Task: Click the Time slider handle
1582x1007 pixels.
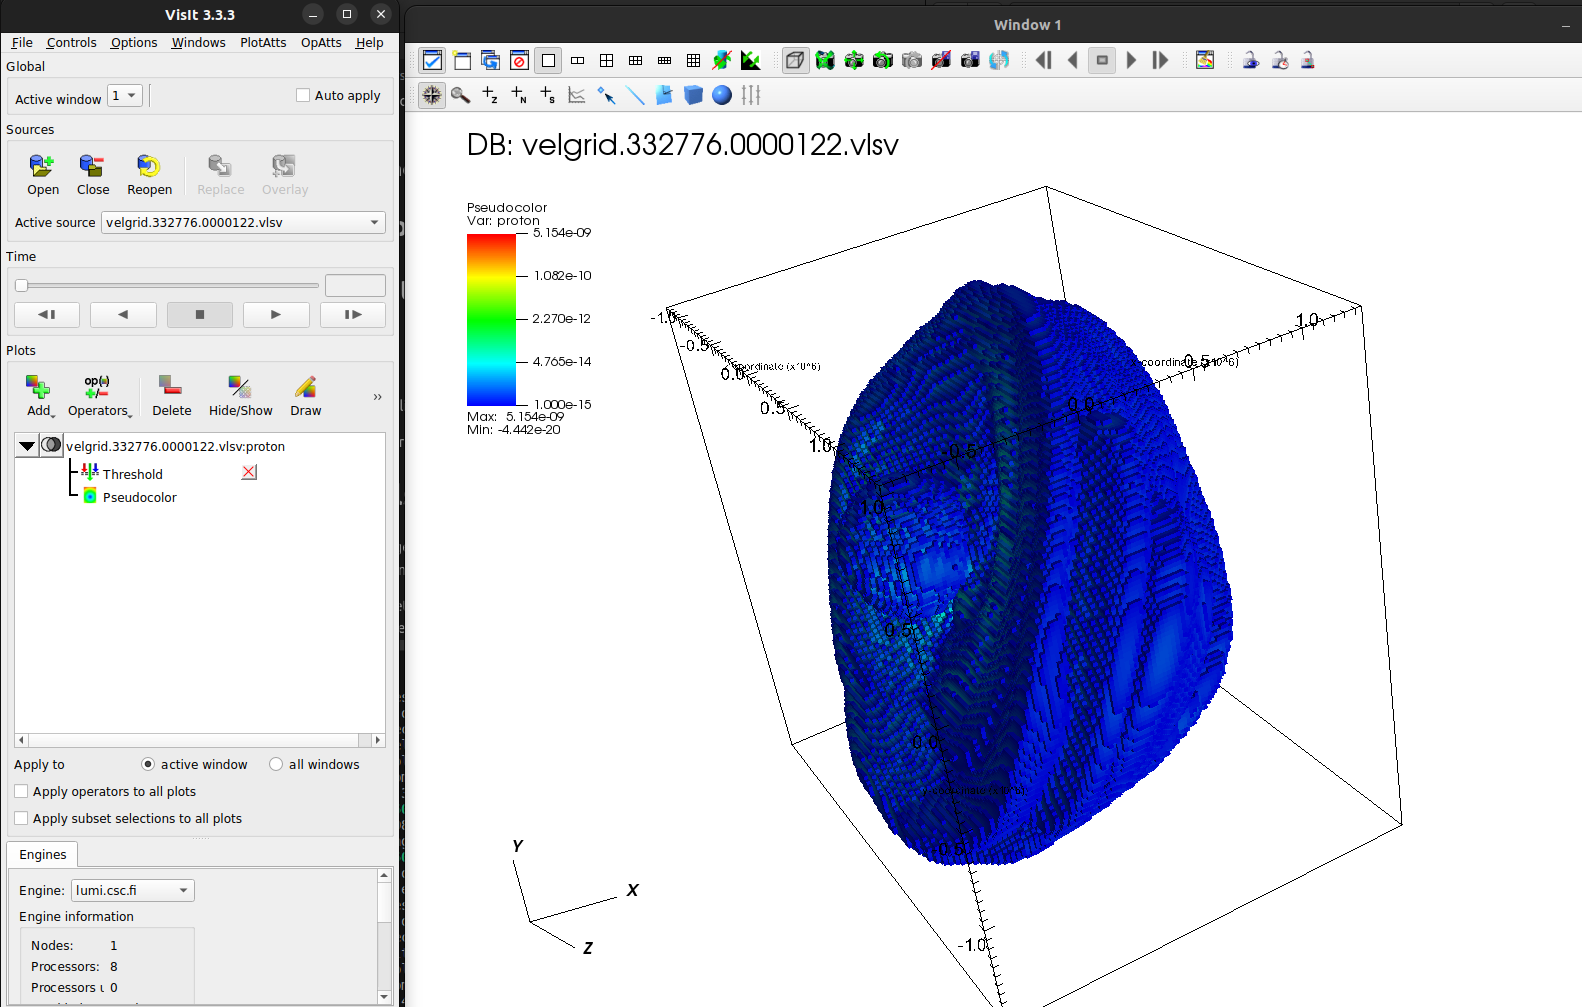Action: point(21,285)
